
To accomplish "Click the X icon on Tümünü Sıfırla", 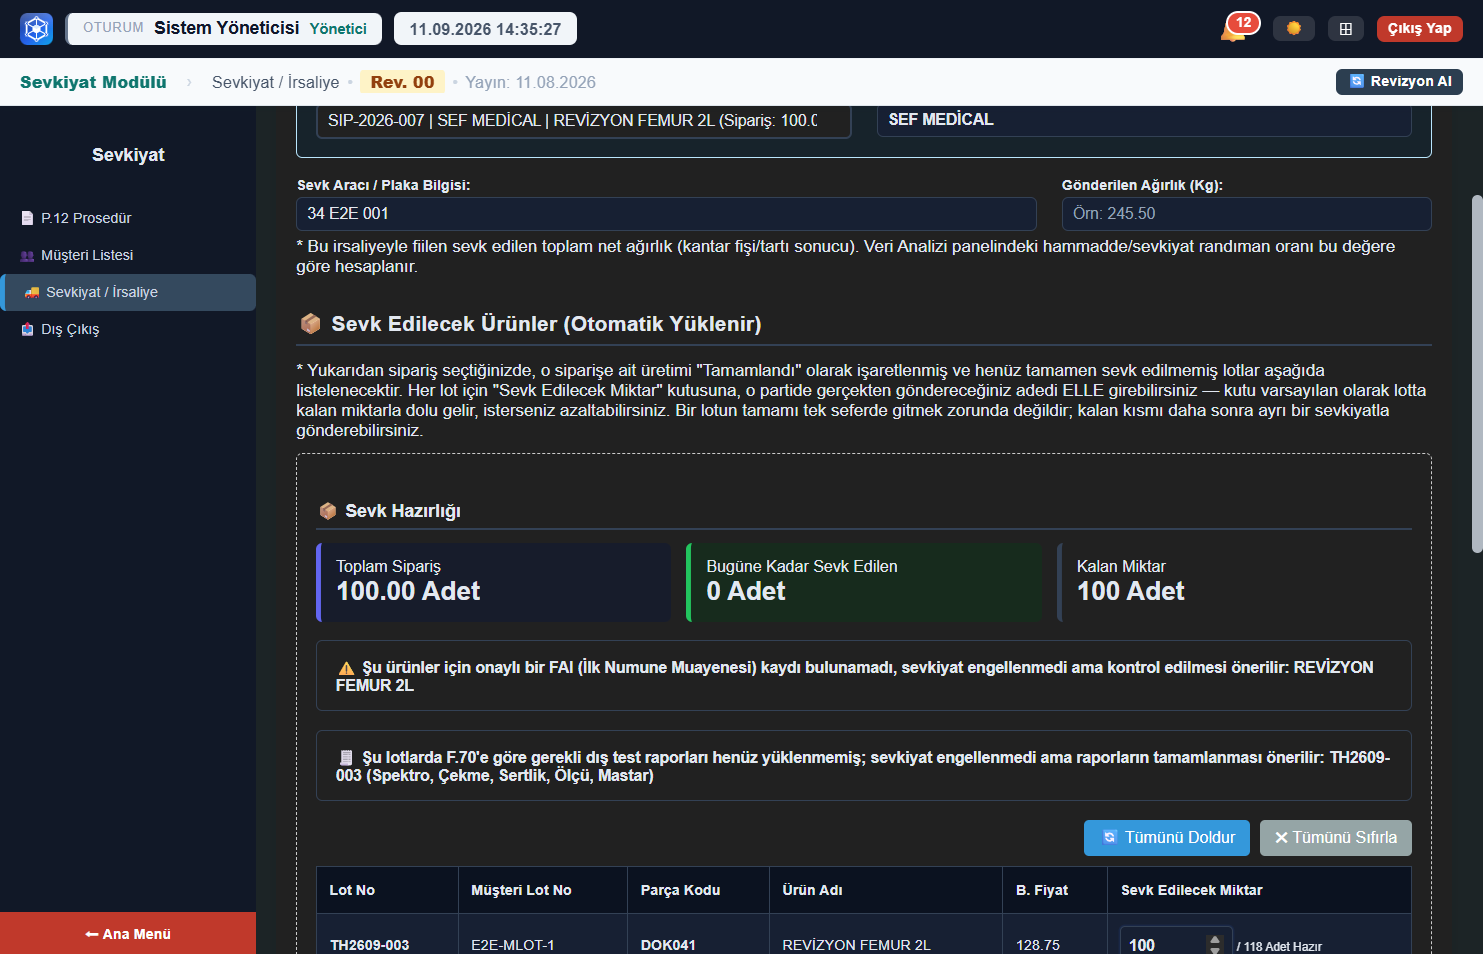I will point(1281,838).
